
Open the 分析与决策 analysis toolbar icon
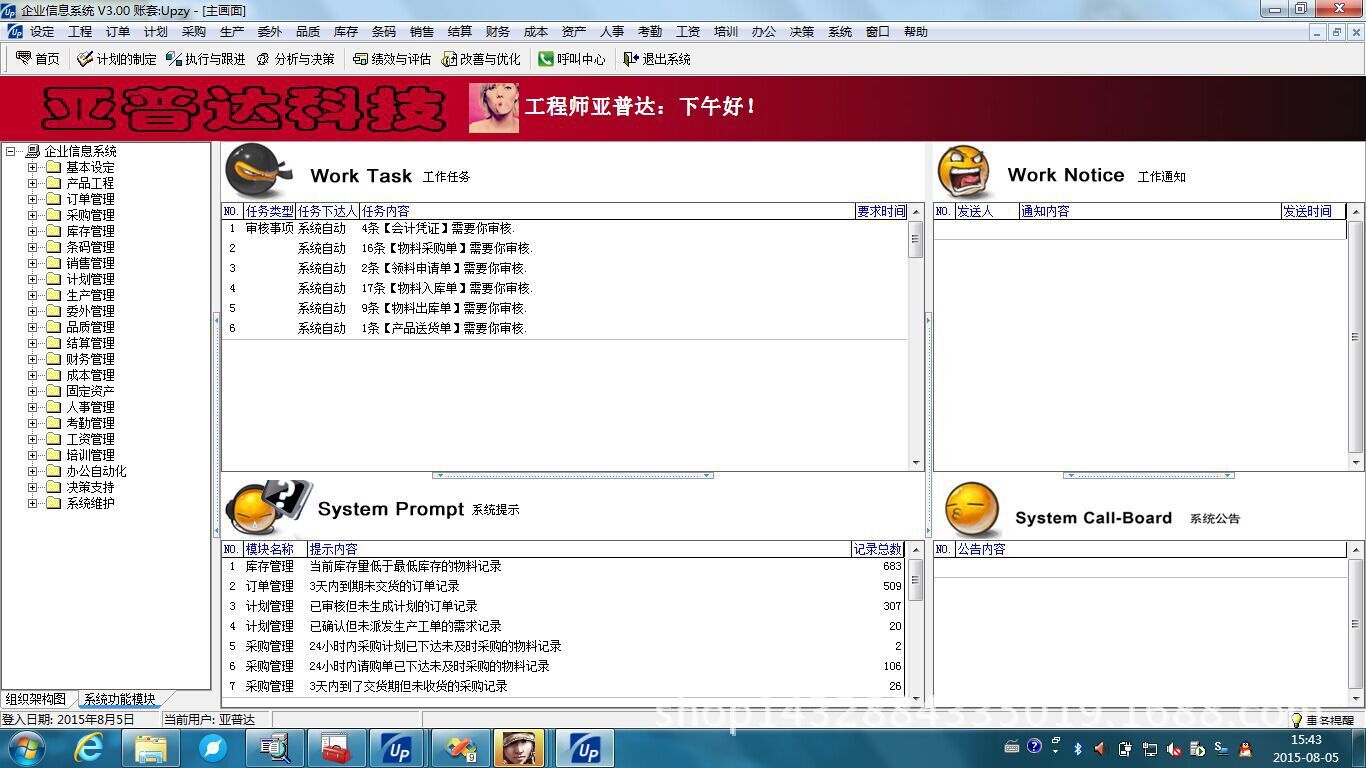(298, 58)
